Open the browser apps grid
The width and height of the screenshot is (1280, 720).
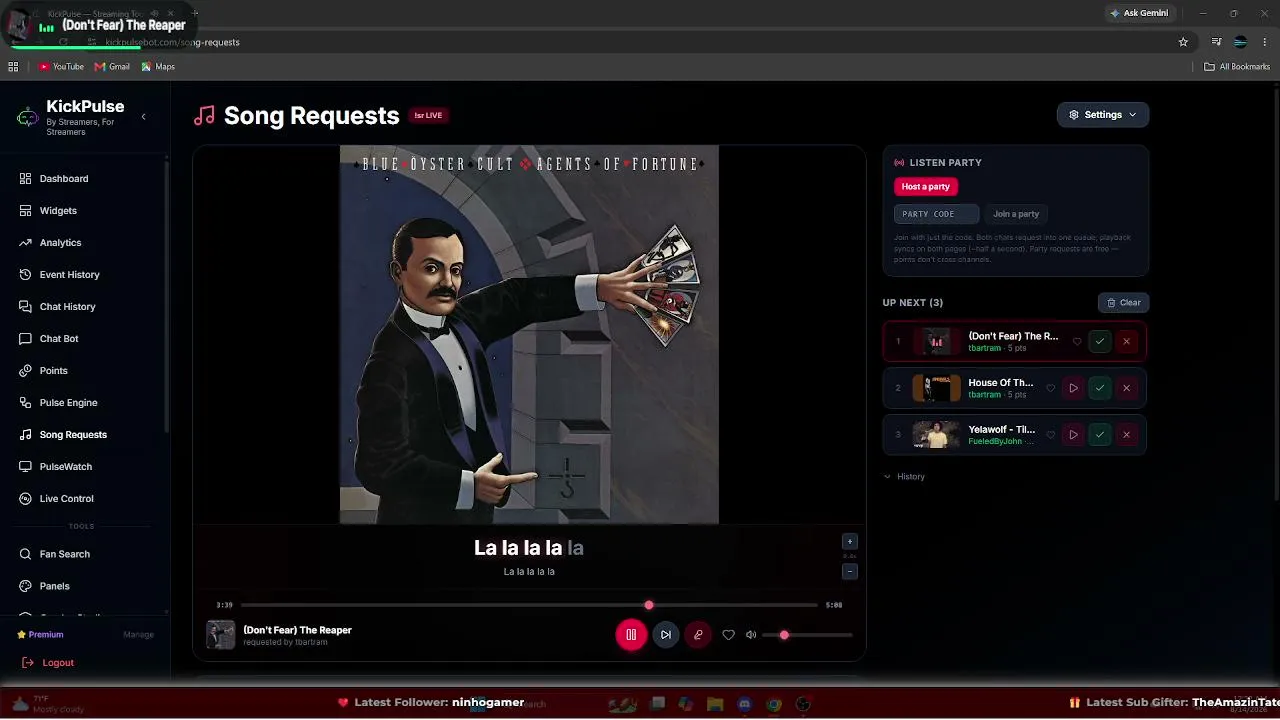pyautogui.click(x=13, y=67)
